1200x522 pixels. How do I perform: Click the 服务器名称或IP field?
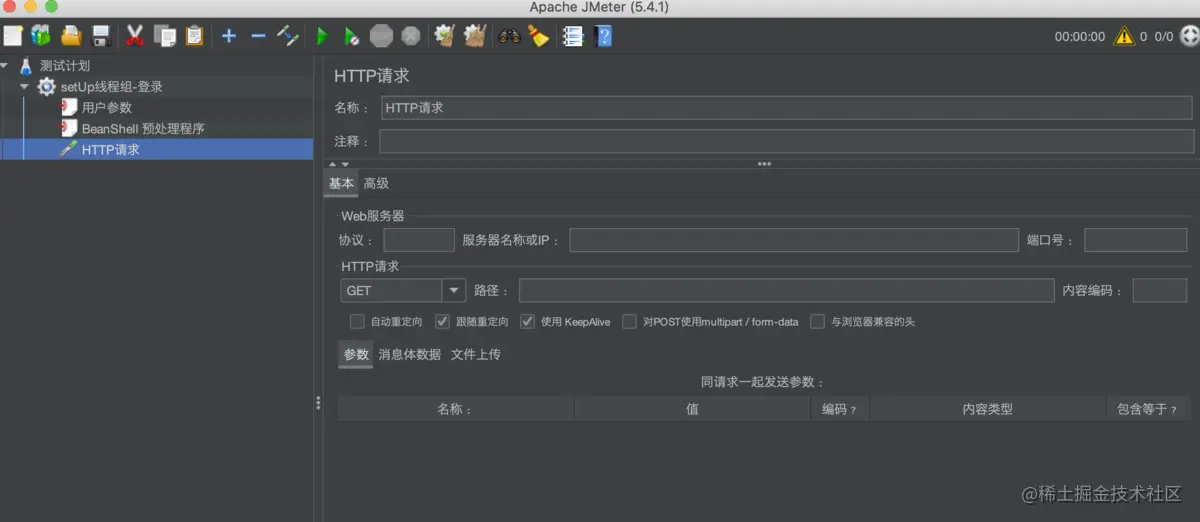[794, 240]
